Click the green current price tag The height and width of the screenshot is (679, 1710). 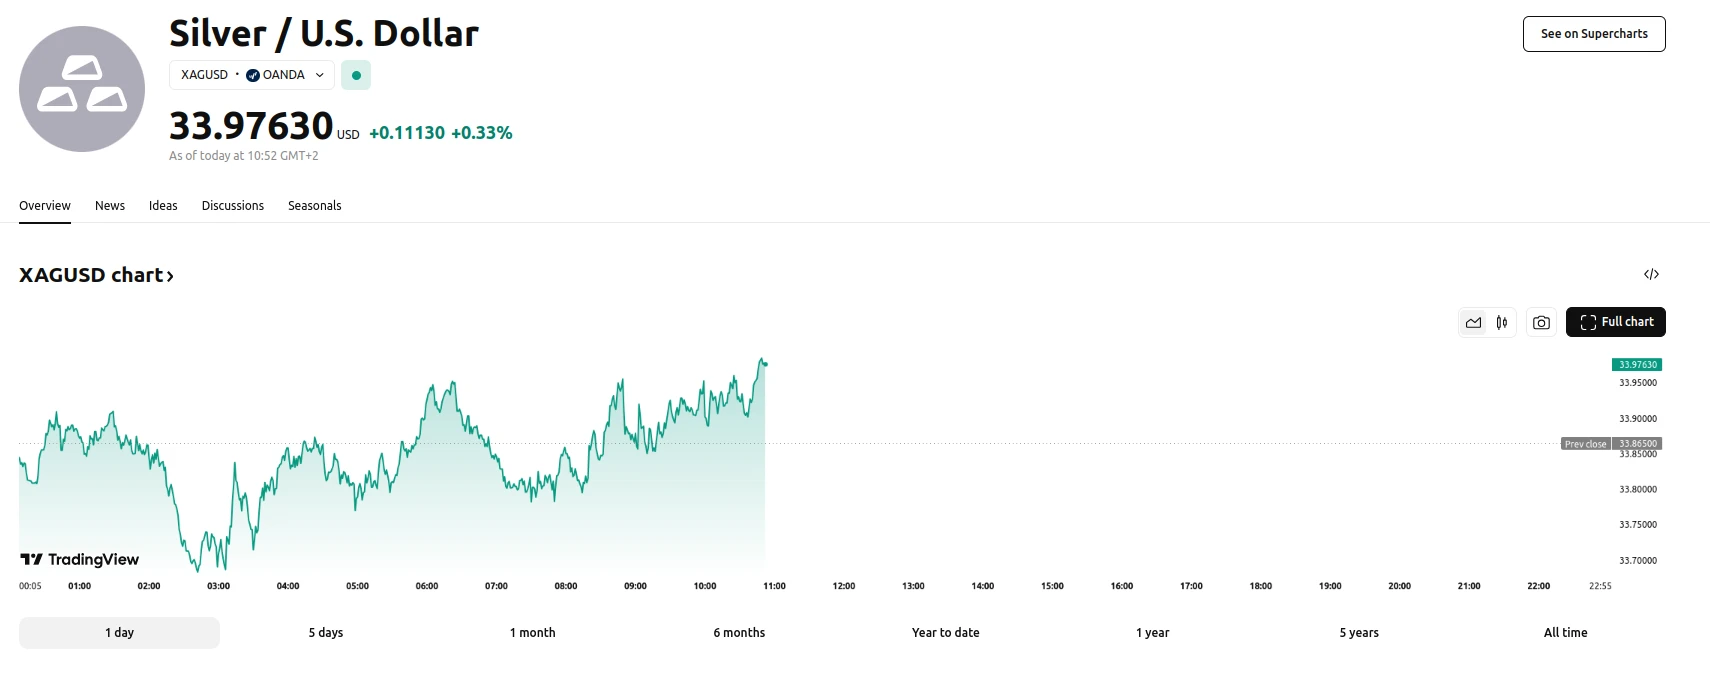pyautogui.click(x=1637, y=365)
